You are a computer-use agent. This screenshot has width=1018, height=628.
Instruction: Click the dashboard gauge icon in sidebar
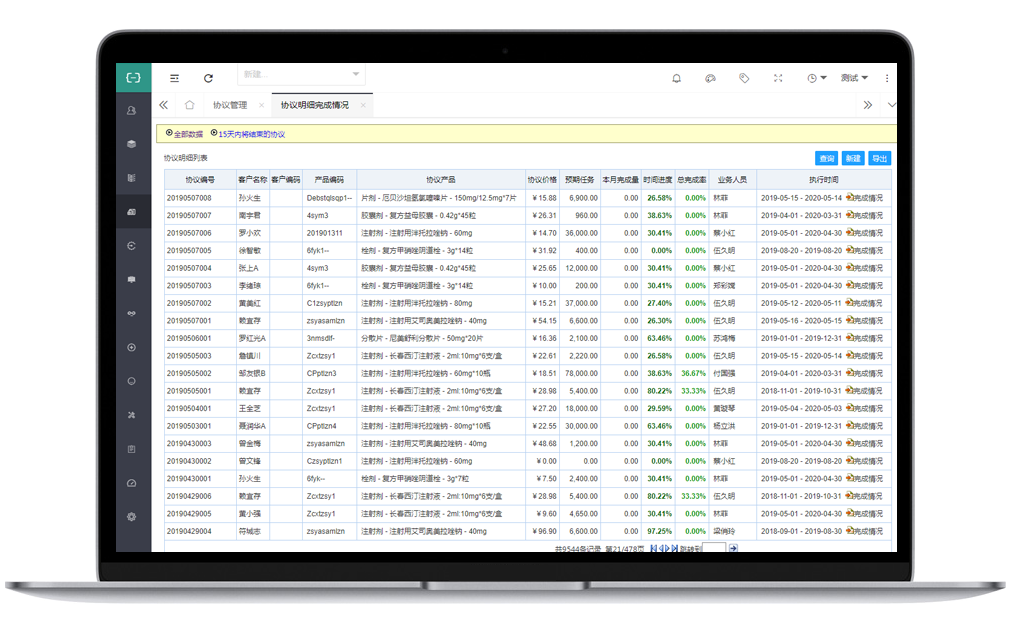(x=132, y=483)
